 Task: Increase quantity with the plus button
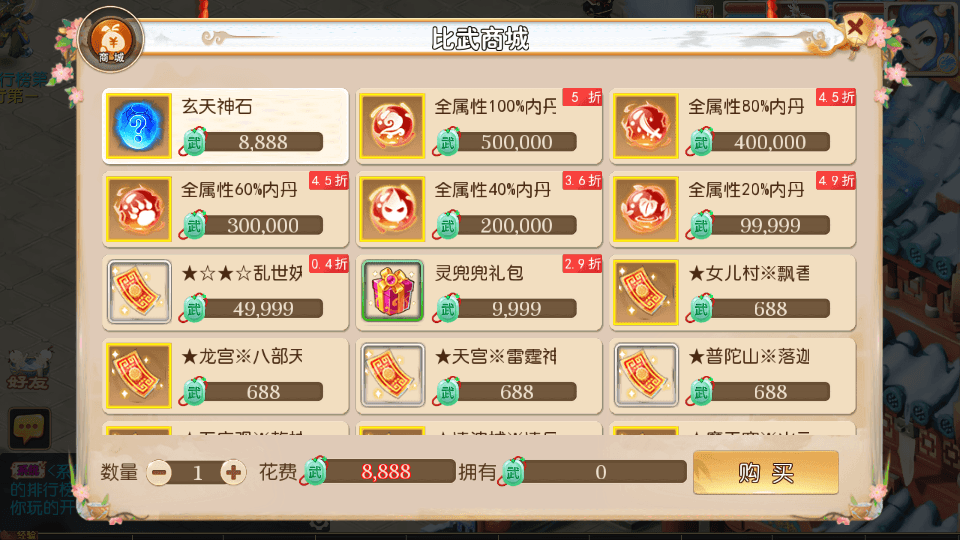[x=233, y=473]
